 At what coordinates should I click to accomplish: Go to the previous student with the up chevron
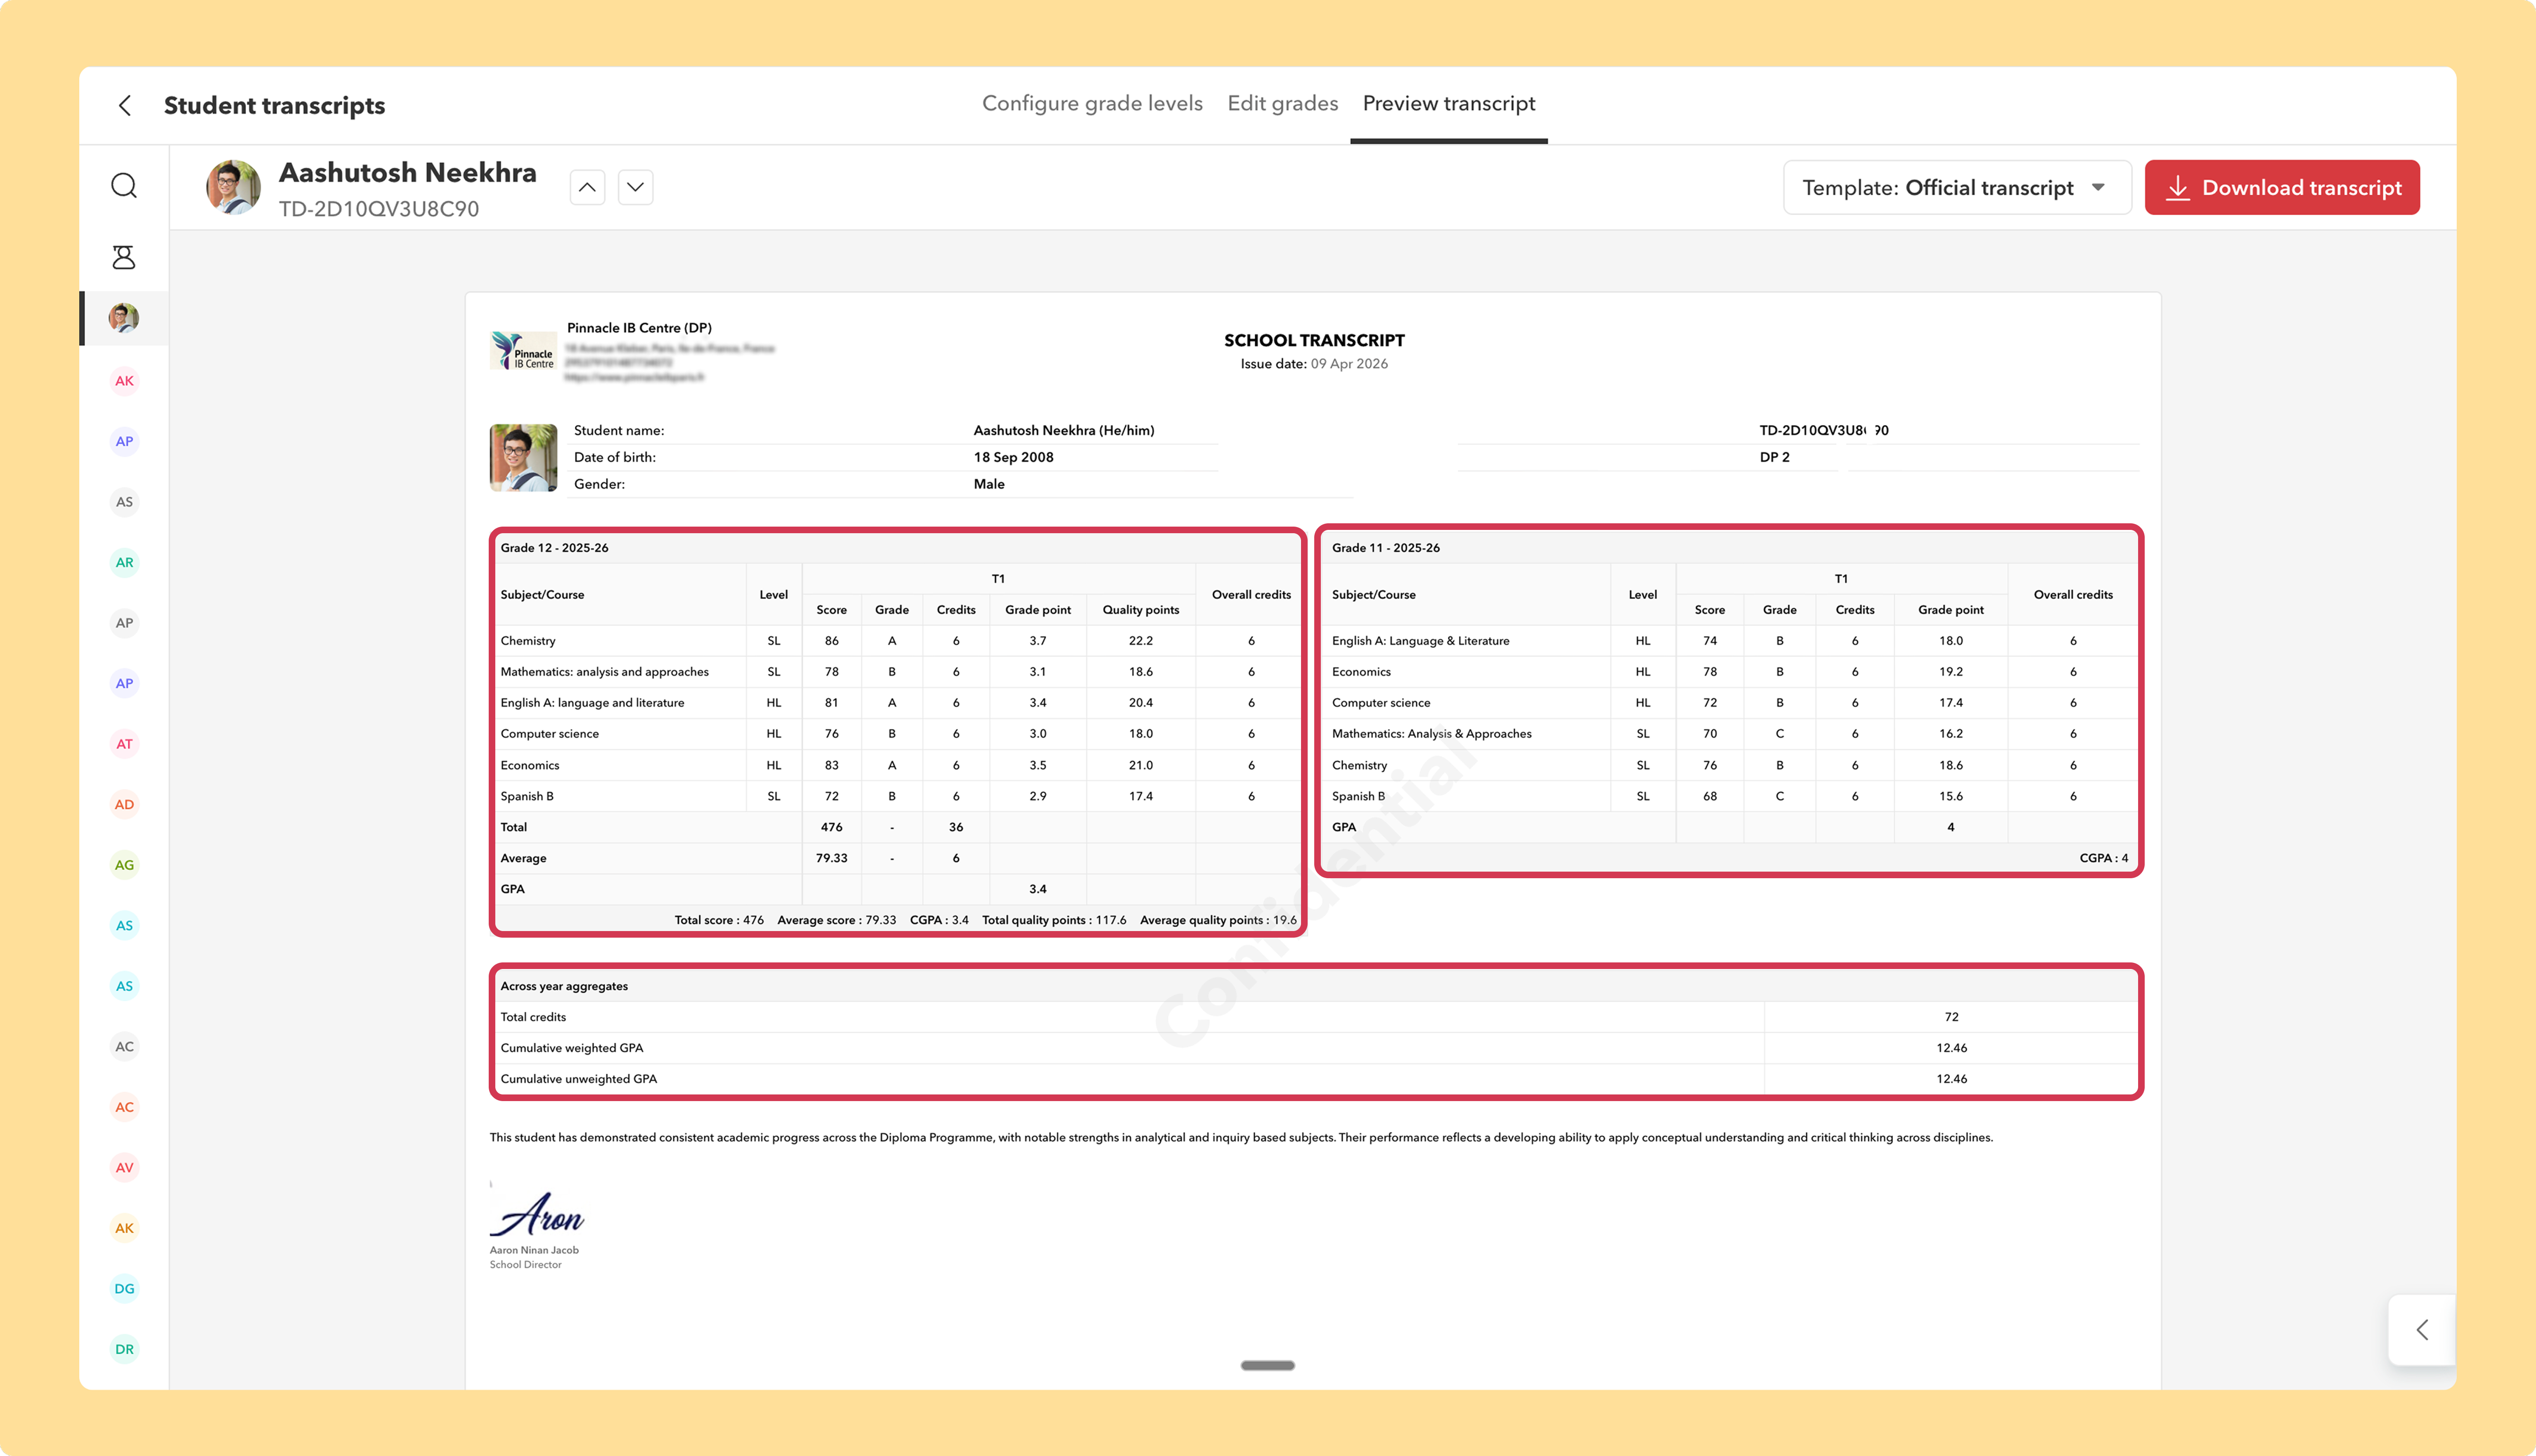pyautogui.click(x=587, y=187)
